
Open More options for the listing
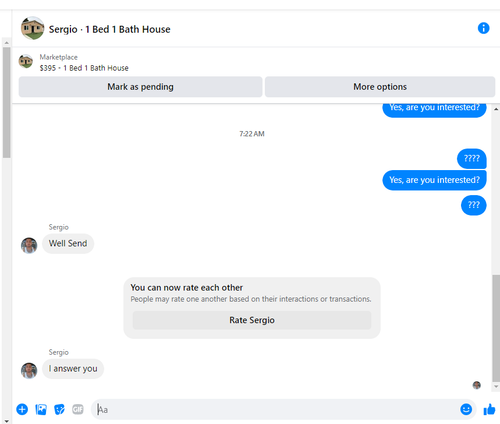[380, 87]
